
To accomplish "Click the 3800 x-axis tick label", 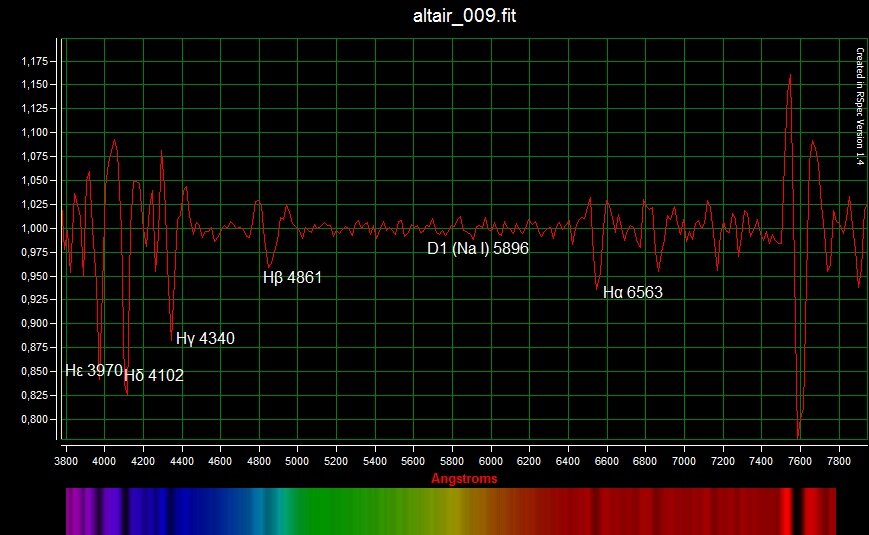I will 66,461.
